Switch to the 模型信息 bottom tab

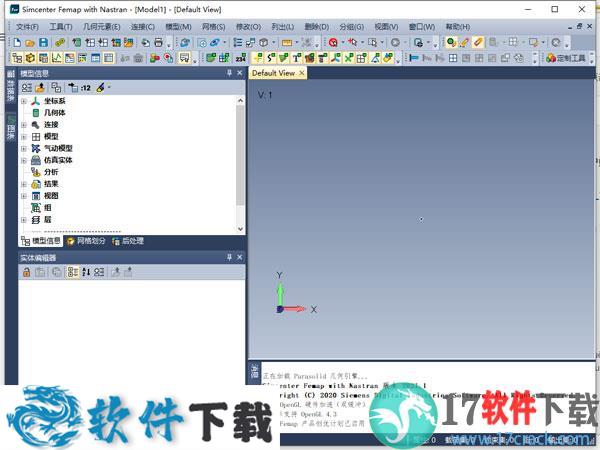41,241
